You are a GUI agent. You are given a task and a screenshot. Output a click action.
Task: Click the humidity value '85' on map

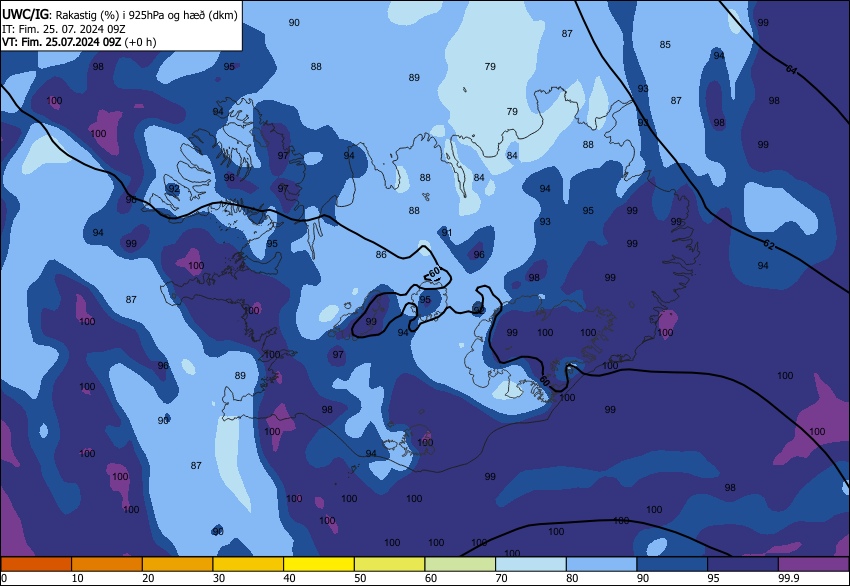(665, 44)
